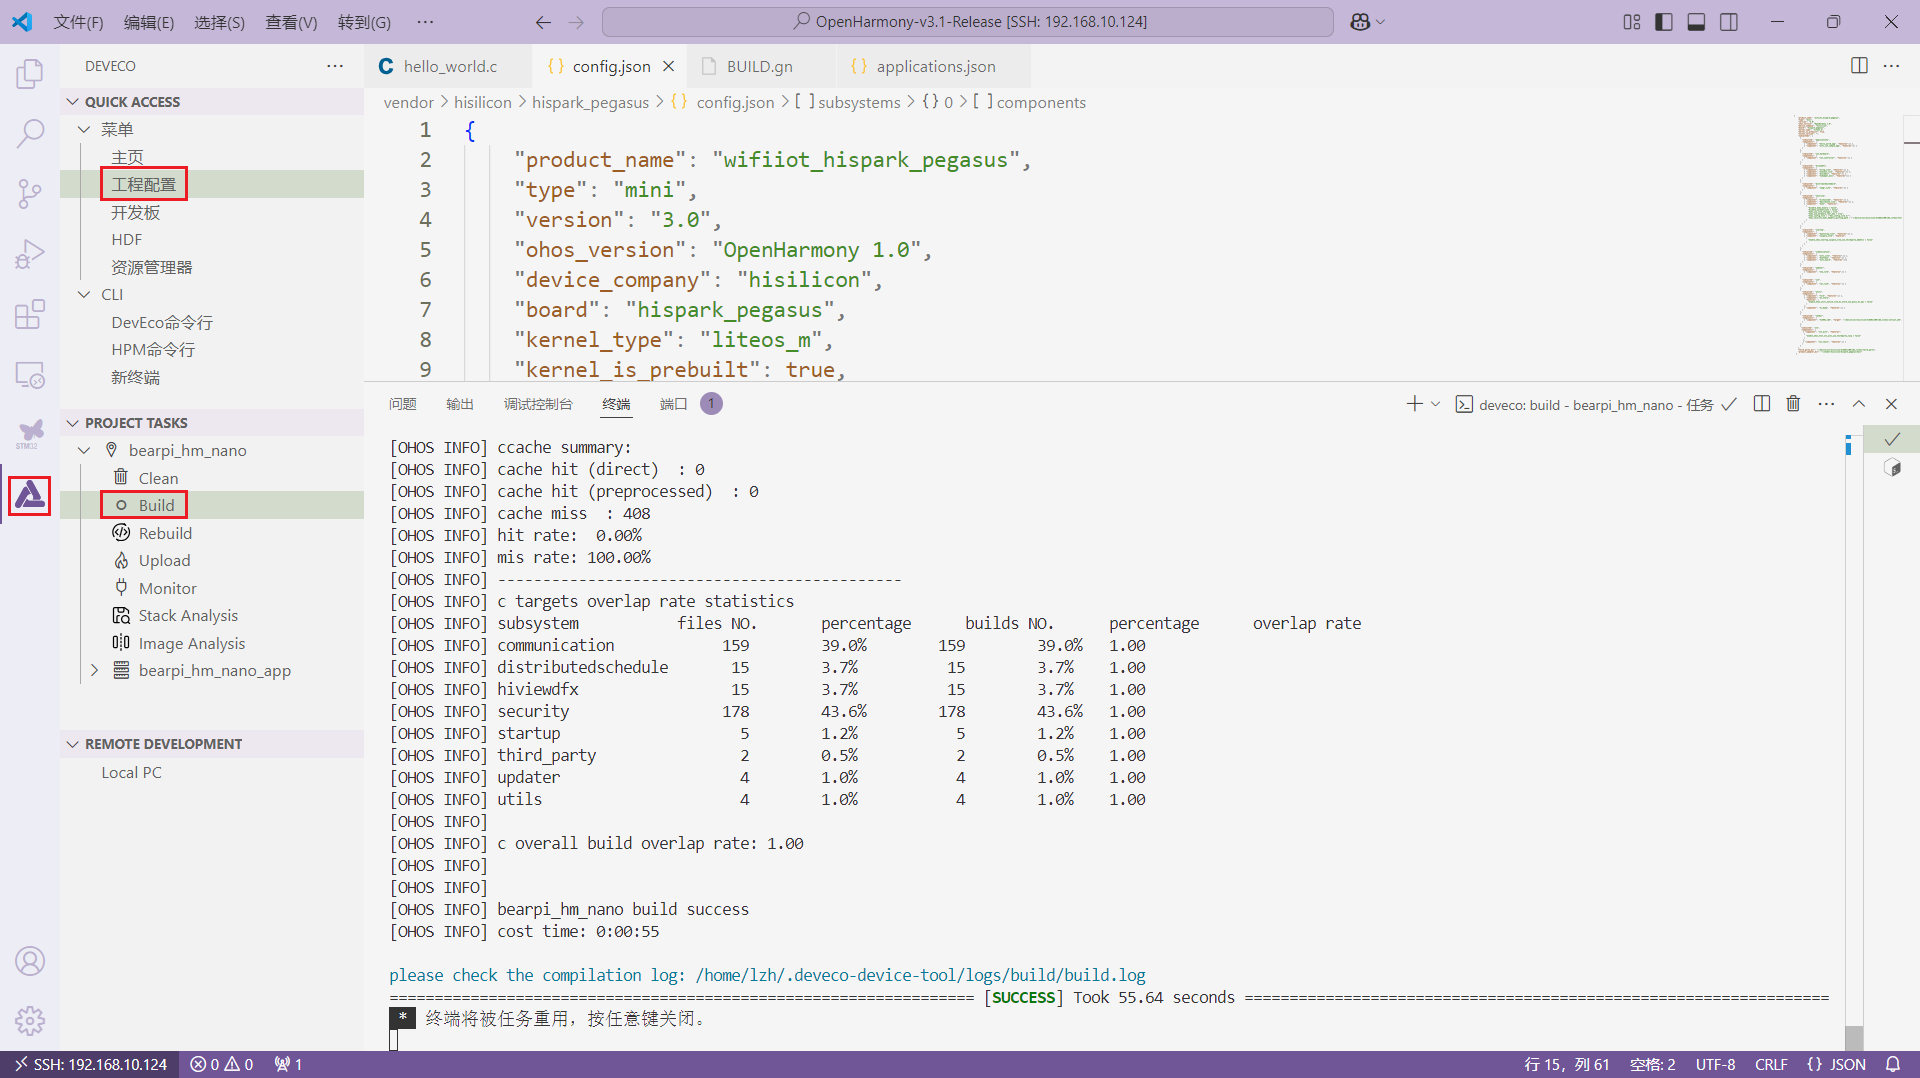Viewport: 1920px width, 1078px height.
Task: Open Source Control view in activity bar
Action: point(30,194)
